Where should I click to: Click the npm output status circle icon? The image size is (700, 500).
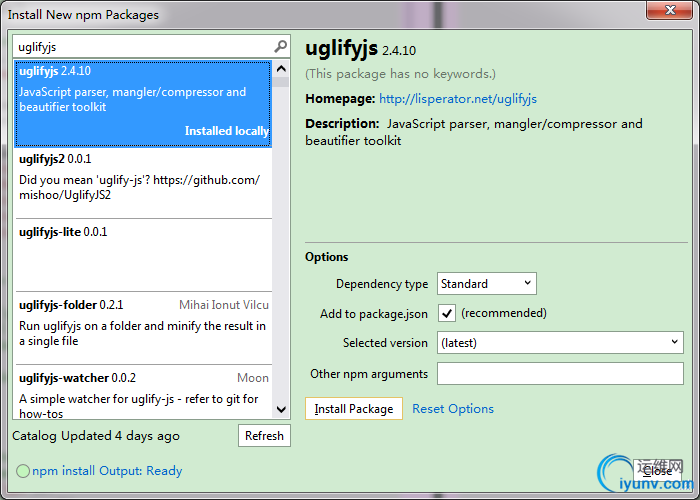pyautogui.click(x=23, y=471)
